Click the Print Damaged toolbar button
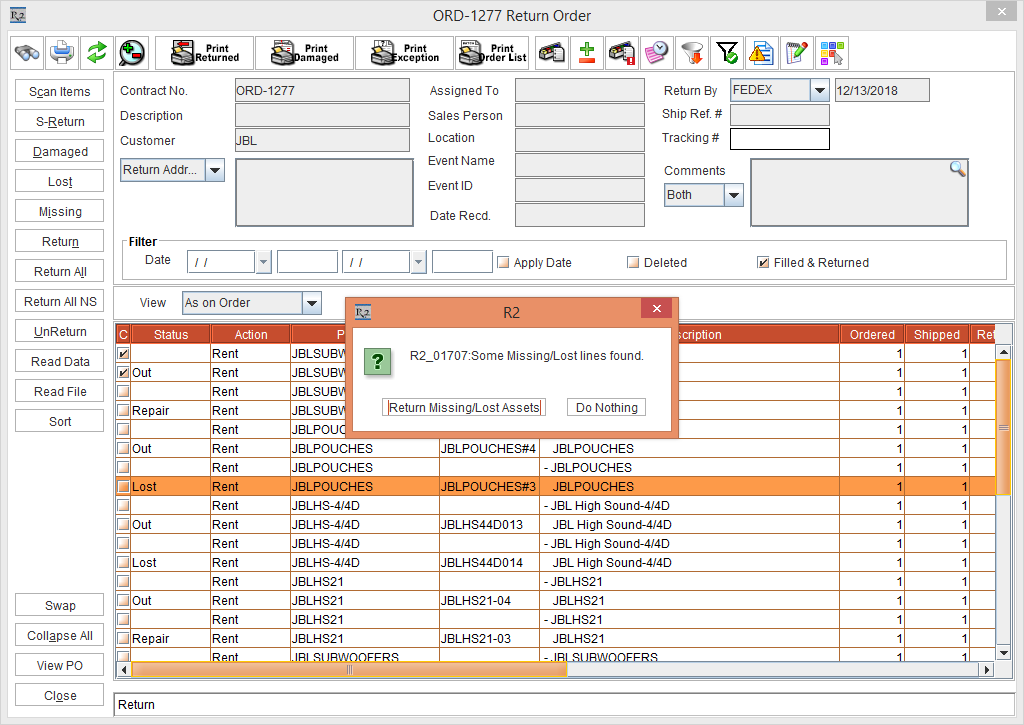Screen dimensions: 1024x725 click(304, 53)
